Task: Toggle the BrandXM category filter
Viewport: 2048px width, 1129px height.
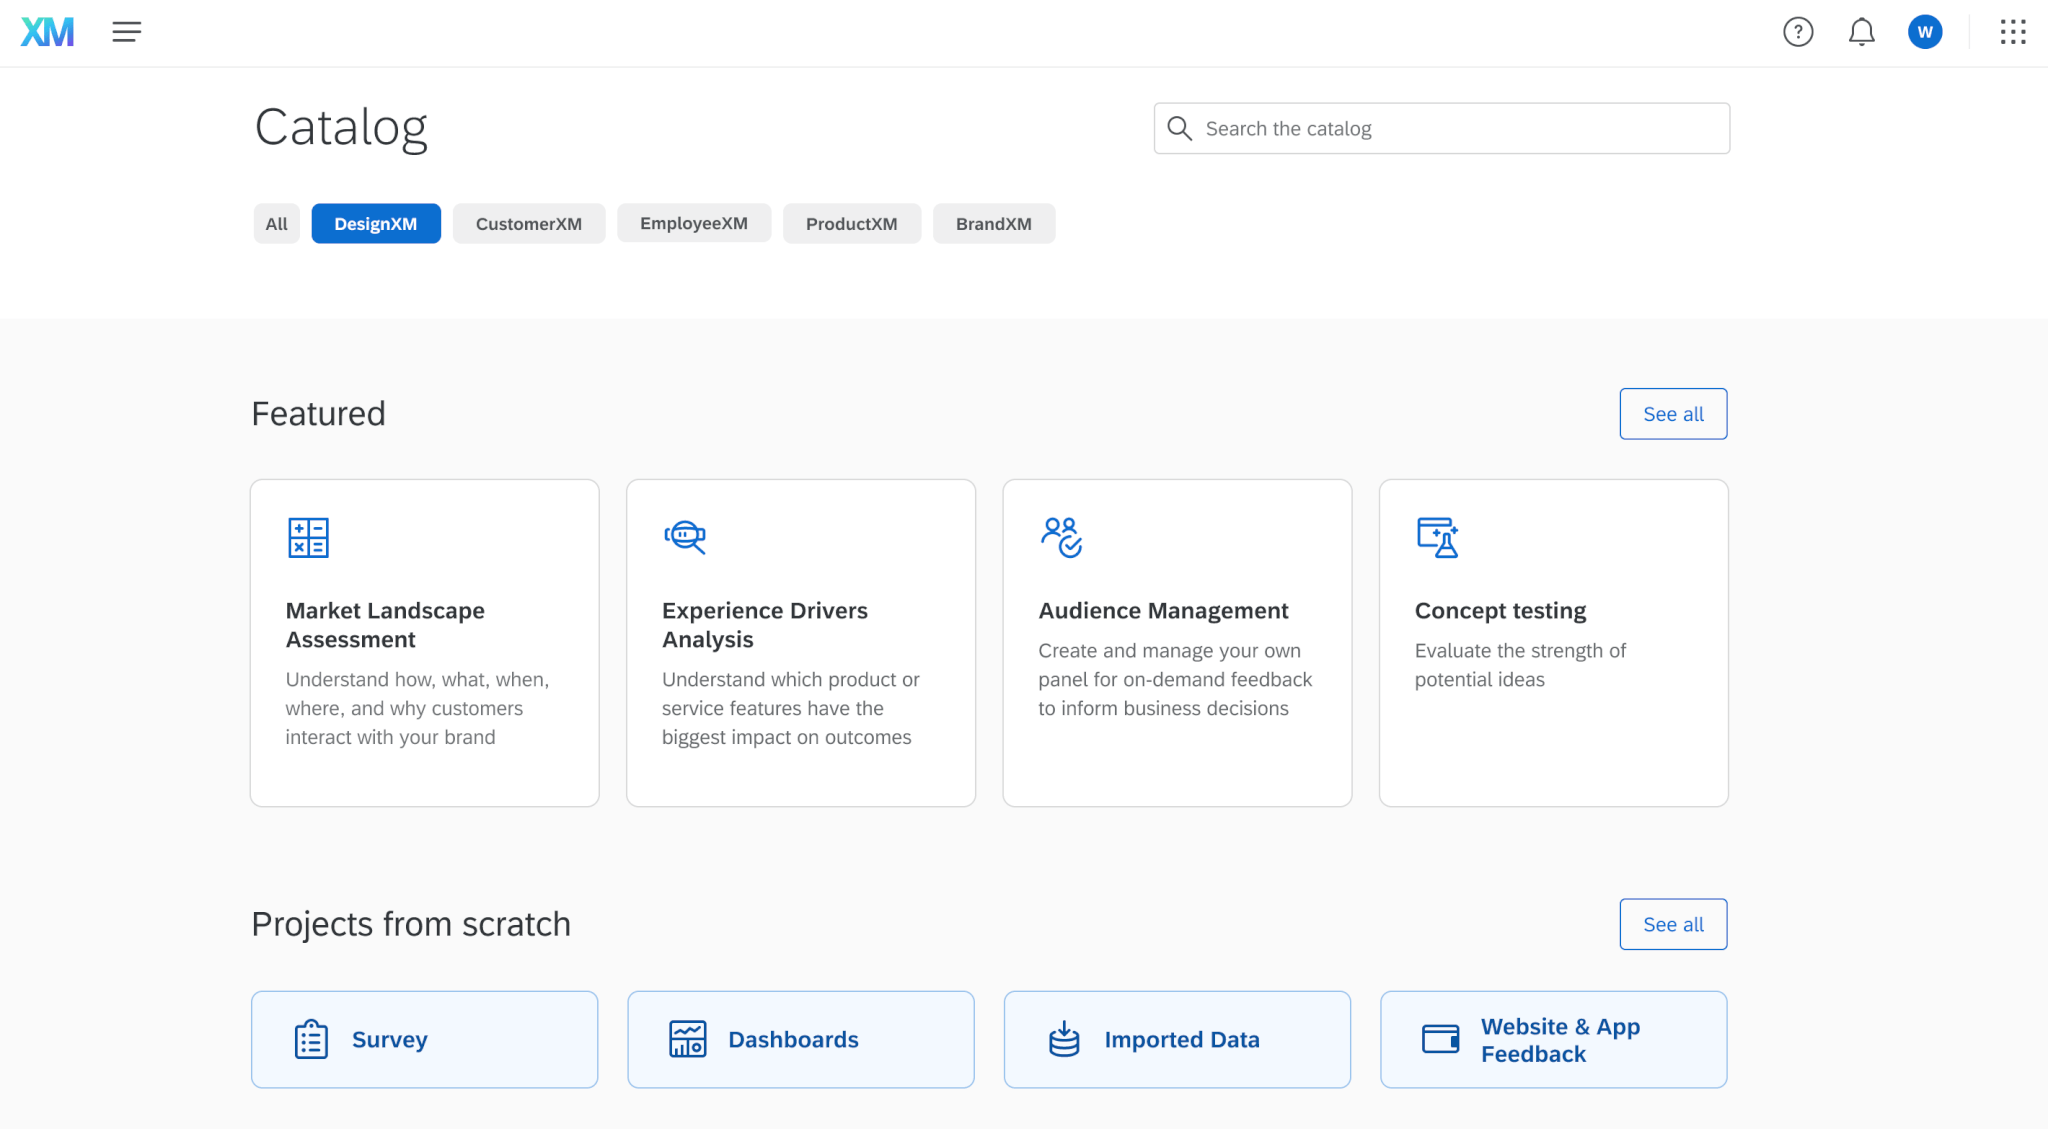Action: coord(993,222)
